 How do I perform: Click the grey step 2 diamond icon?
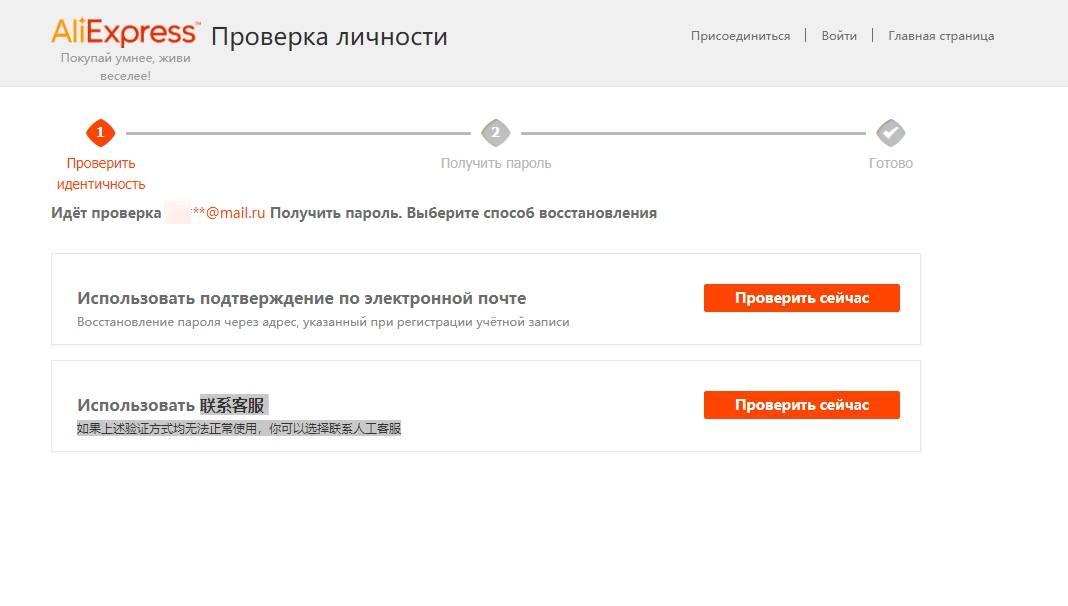pyautogui.click(x=495, y=132)
